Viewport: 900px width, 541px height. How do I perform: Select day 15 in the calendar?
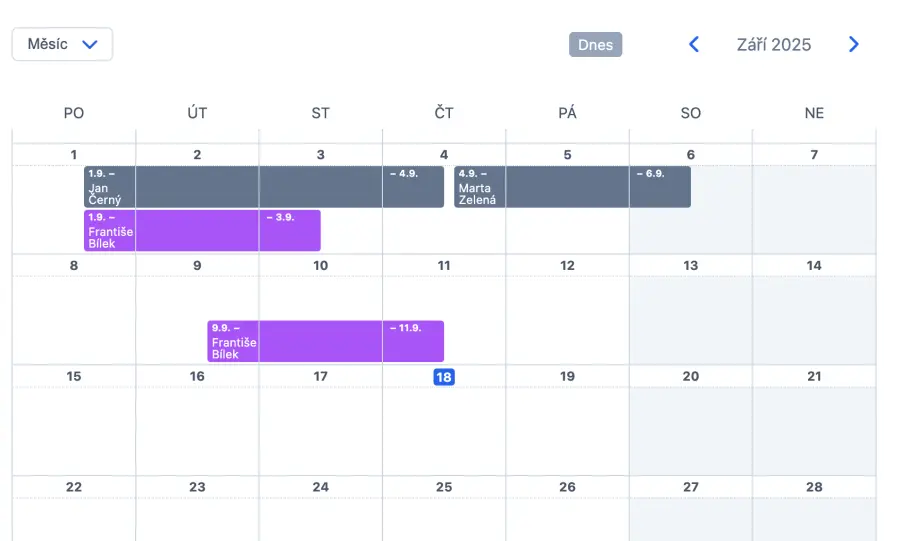[74, 377]
